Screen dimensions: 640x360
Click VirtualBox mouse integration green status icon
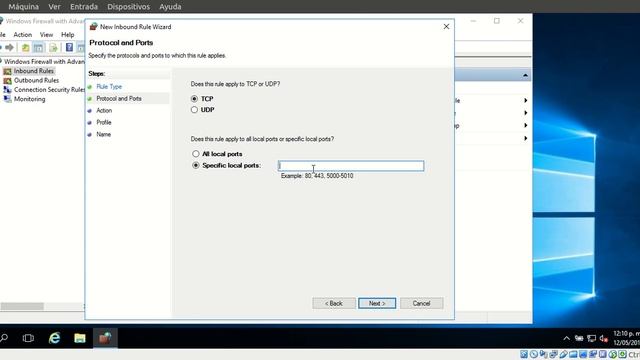613,354
